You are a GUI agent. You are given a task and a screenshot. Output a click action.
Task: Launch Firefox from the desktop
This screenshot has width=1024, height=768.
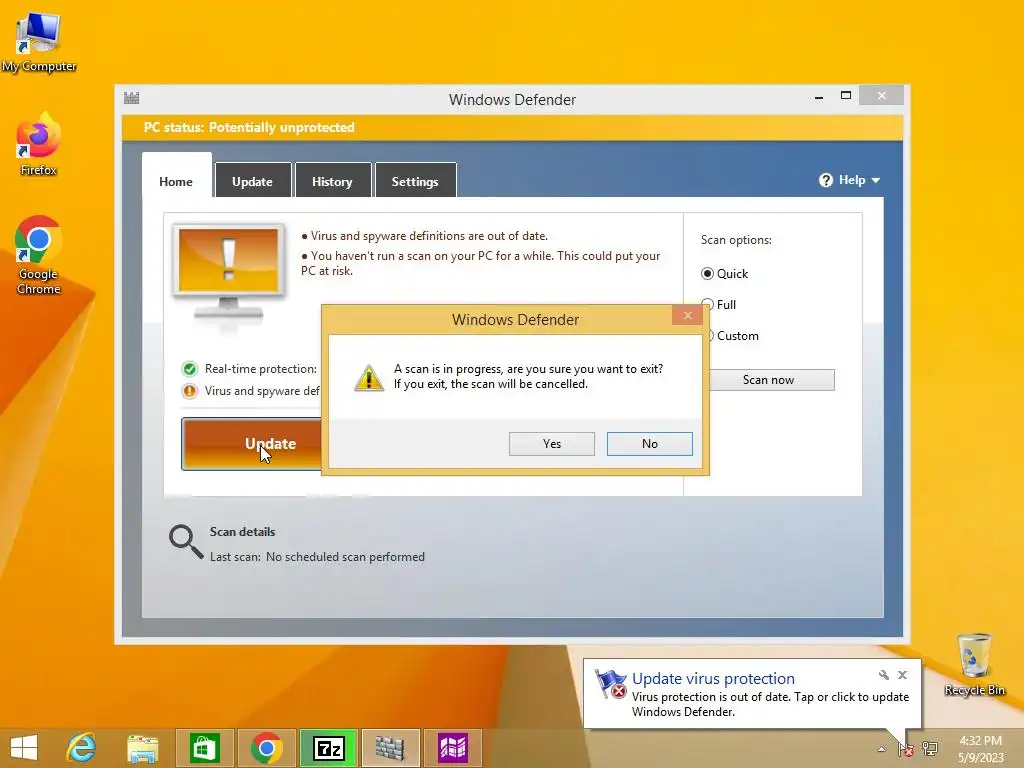tap(39, 144)
